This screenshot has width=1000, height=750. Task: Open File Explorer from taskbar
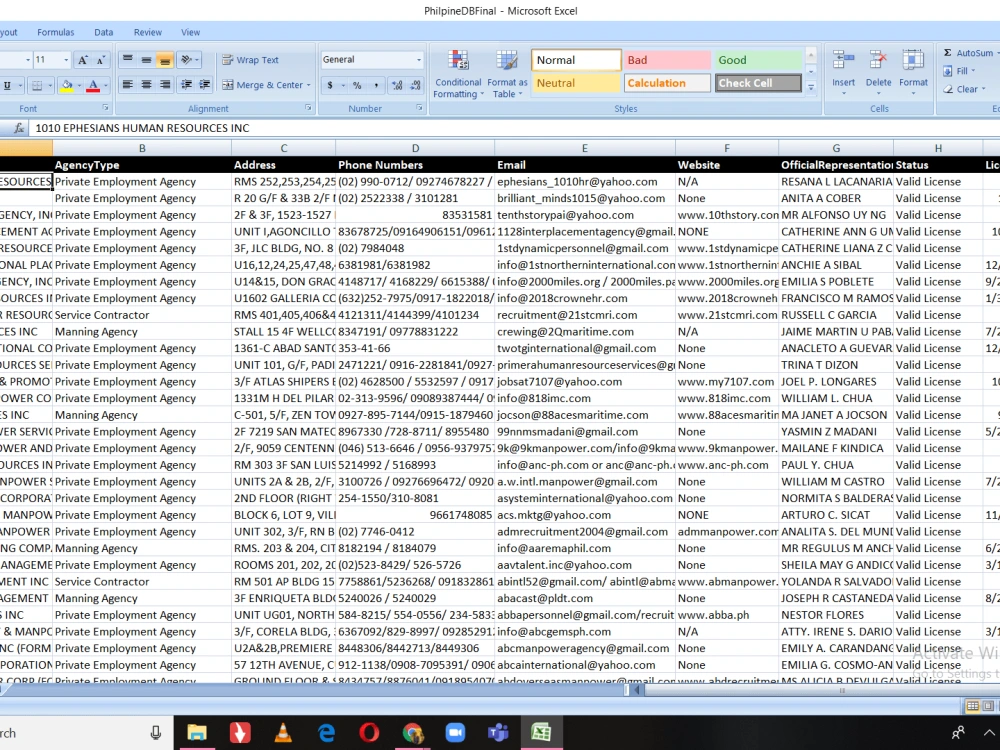click(196, 733)
